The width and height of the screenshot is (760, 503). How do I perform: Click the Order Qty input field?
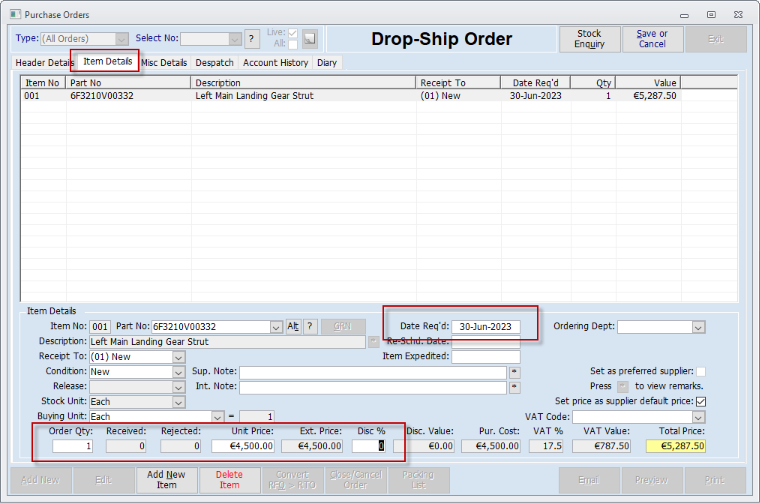tap(72, 446)
